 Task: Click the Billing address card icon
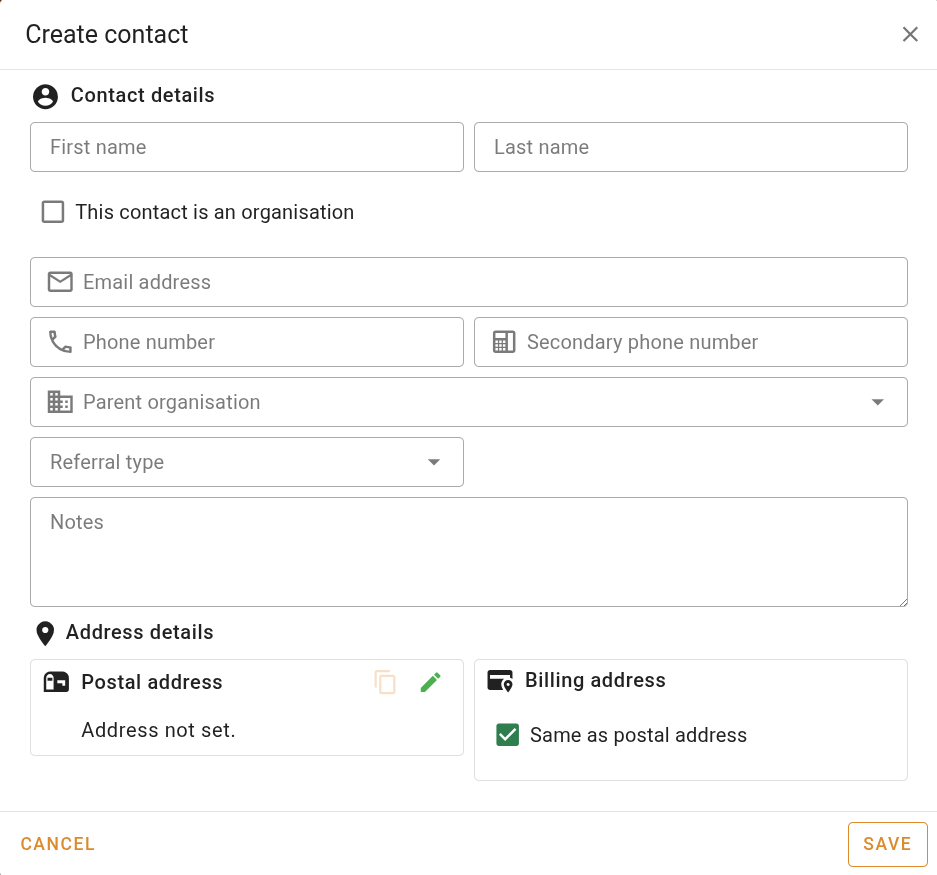(x=500, y=681)
